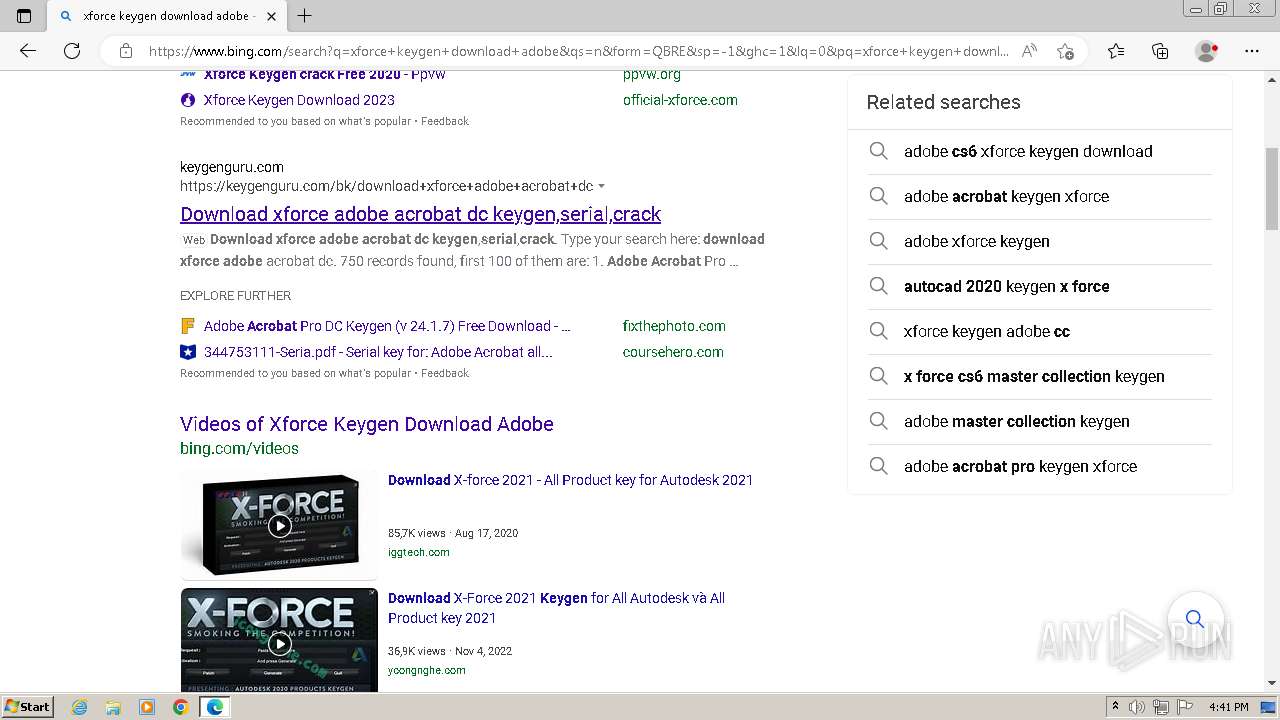
Task: Open the Collections panel
Action: click(1160, 51)
